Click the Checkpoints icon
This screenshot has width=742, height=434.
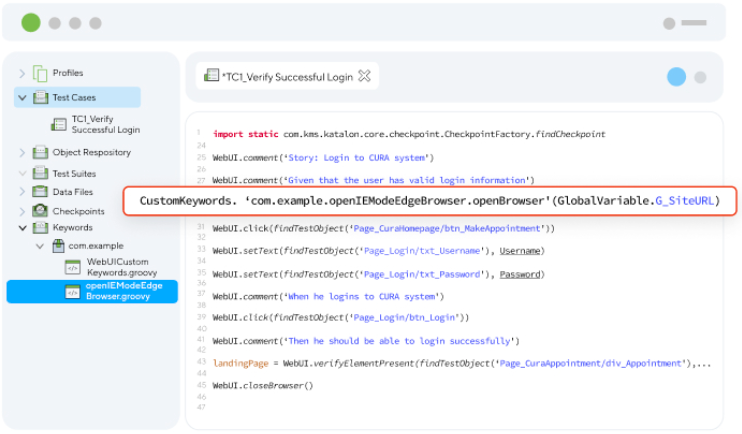coord(40,211)
